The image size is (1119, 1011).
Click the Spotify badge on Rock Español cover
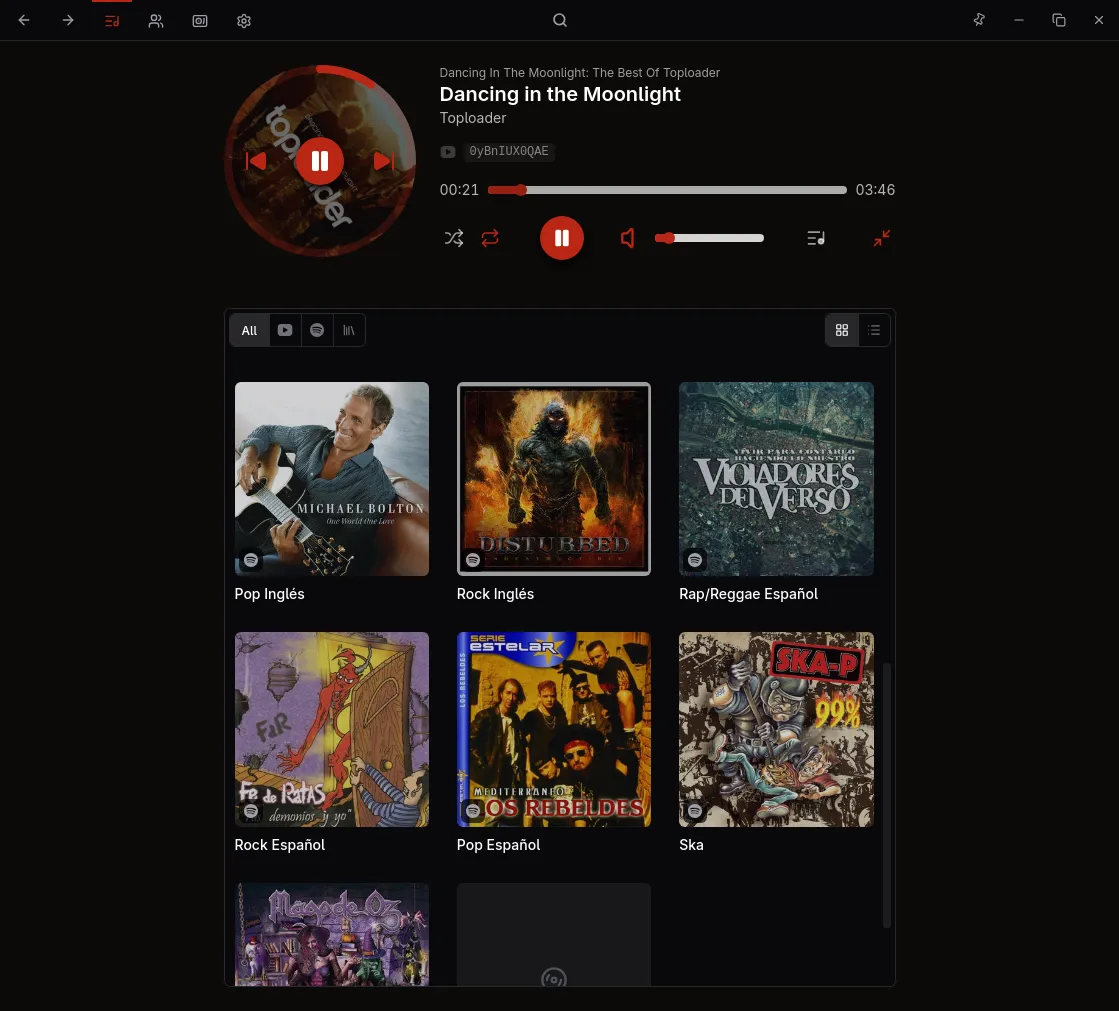(251, 811)
